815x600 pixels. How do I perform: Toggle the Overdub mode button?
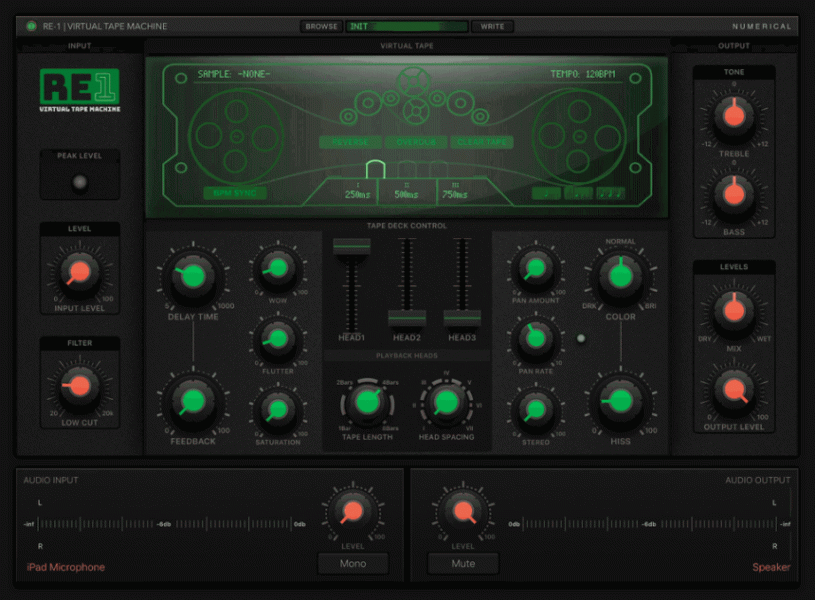pyautogui.click(x=416, y=142)
